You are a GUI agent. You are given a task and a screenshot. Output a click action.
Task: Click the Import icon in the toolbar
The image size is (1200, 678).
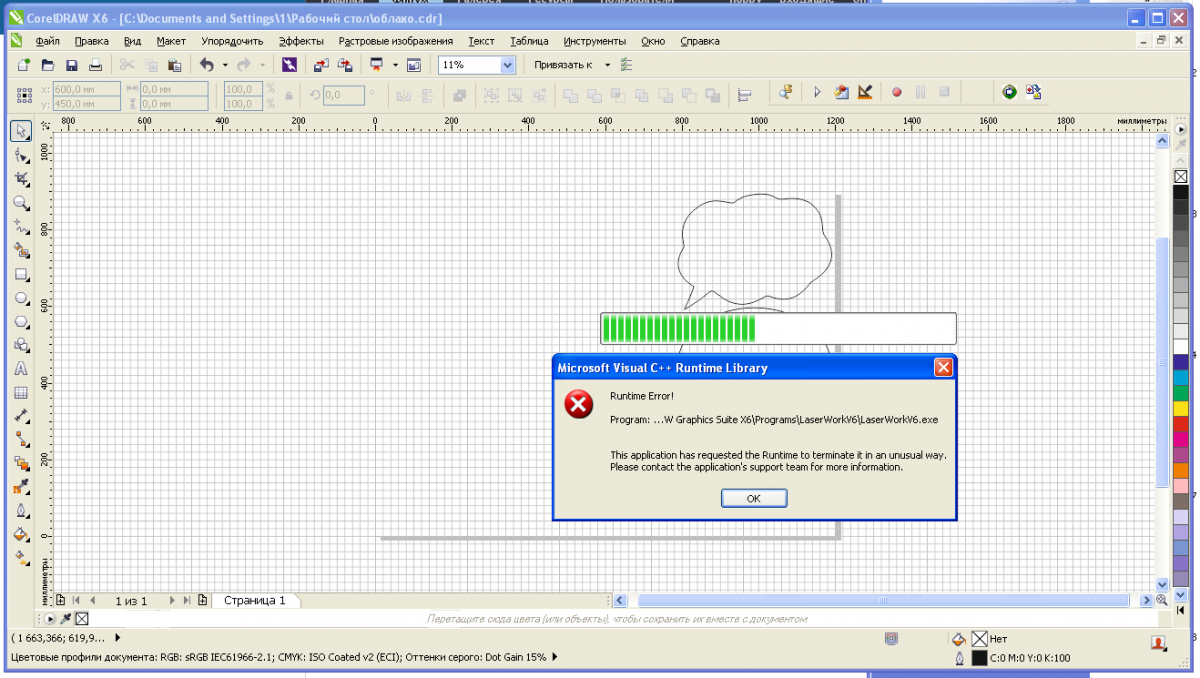click(321, 65)
